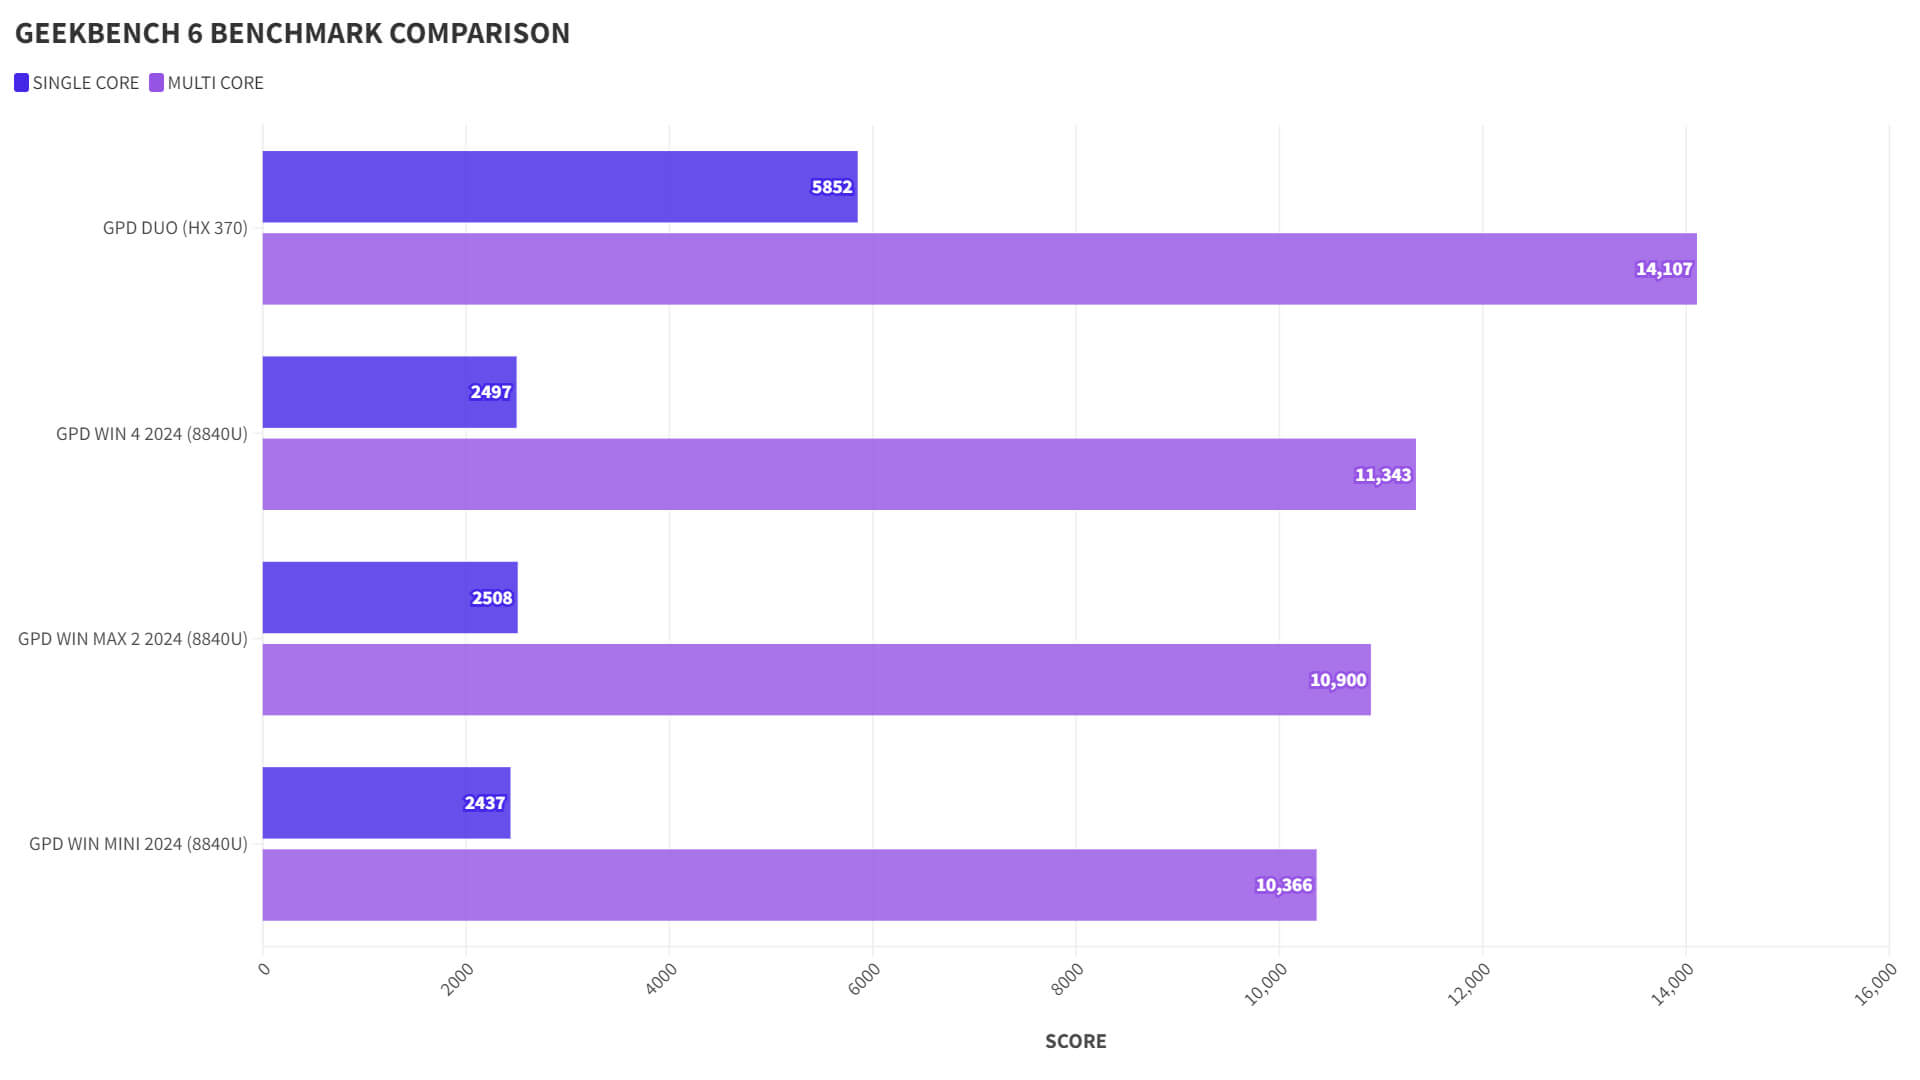
Task: Click the Single Core legend color swatch
Action: (x=21, y=83)
